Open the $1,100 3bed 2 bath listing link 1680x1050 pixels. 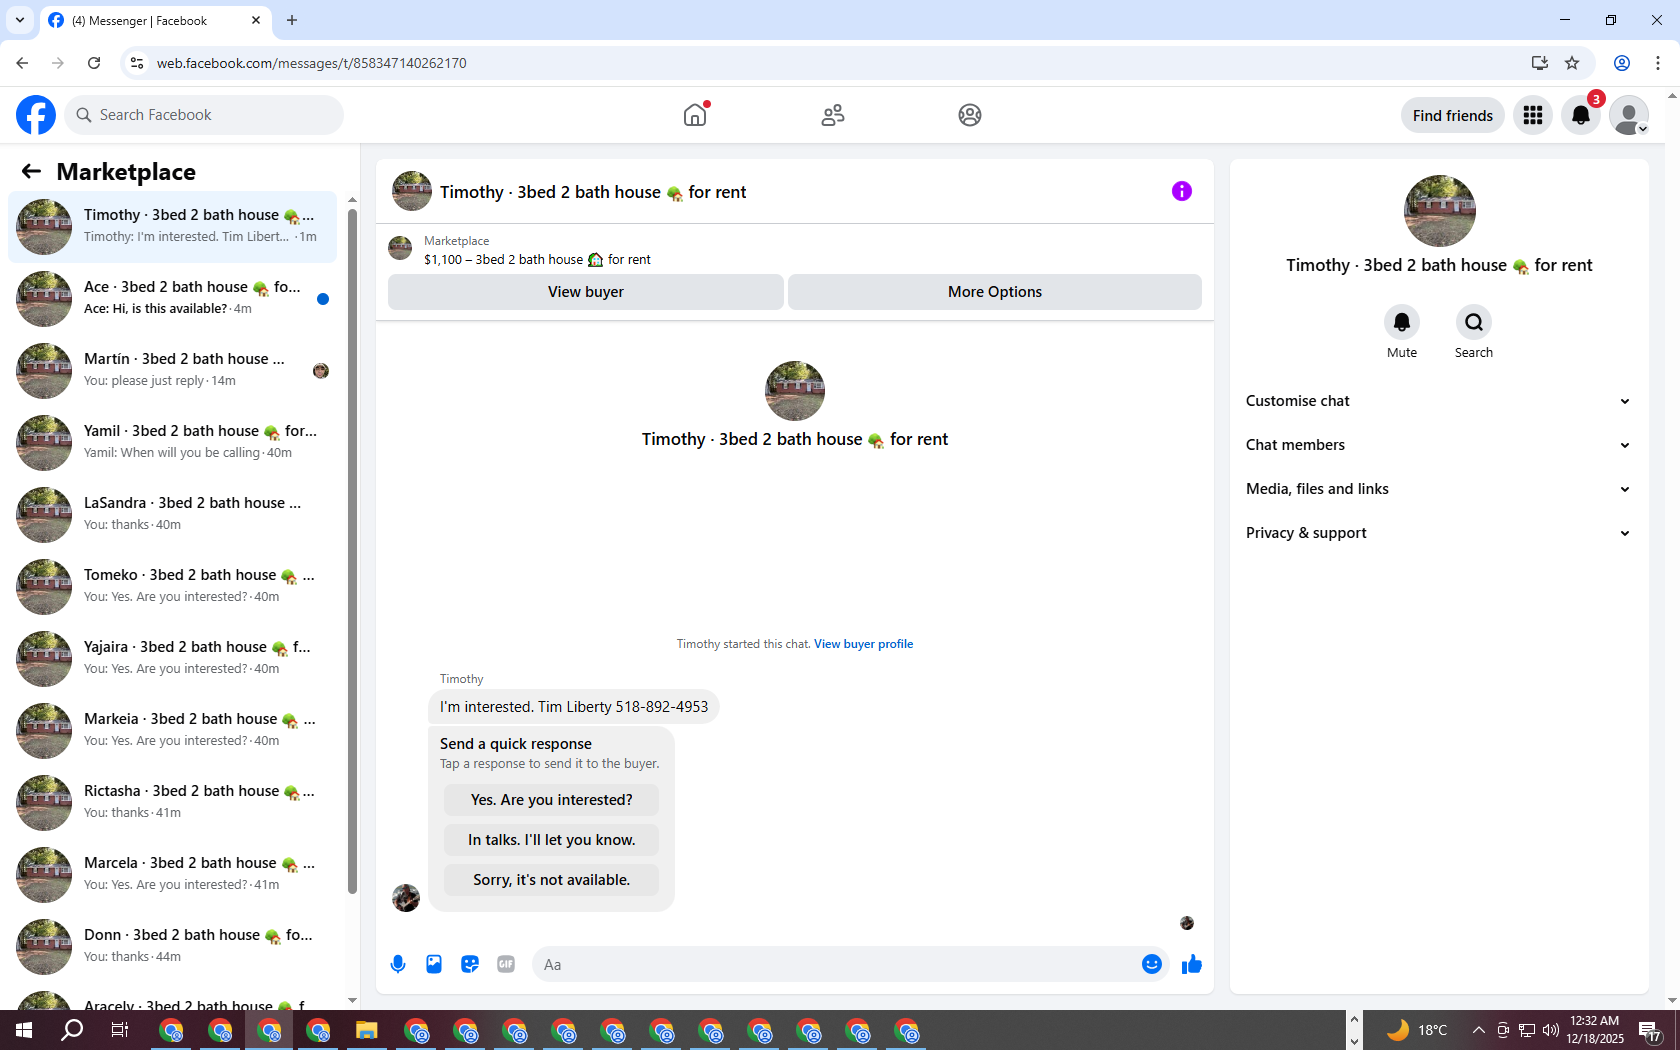tap(537, 260)
